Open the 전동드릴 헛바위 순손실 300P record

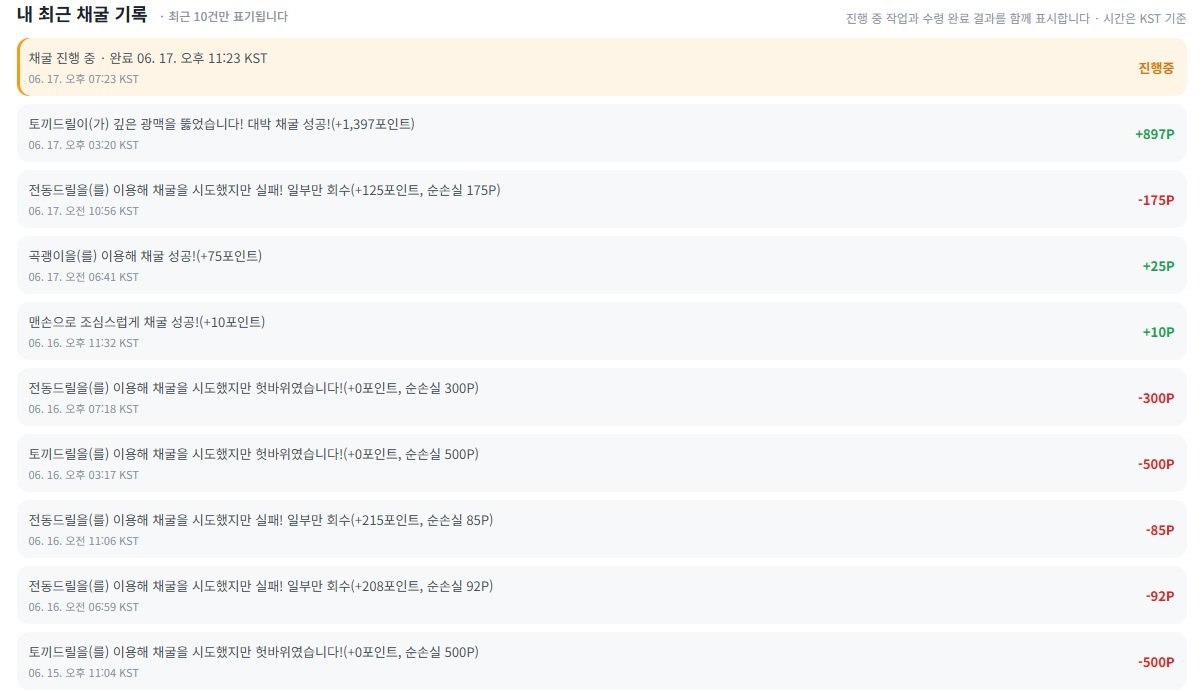tap(601, 397)
